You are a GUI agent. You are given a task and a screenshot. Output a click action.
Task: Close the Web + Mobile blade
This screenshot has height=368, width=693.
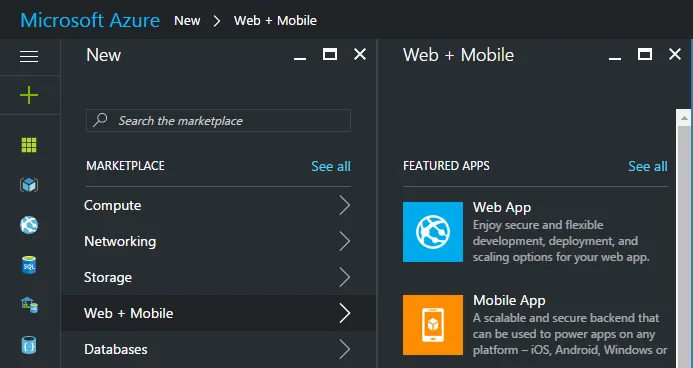pyautogui.click(x=675, y=54)
